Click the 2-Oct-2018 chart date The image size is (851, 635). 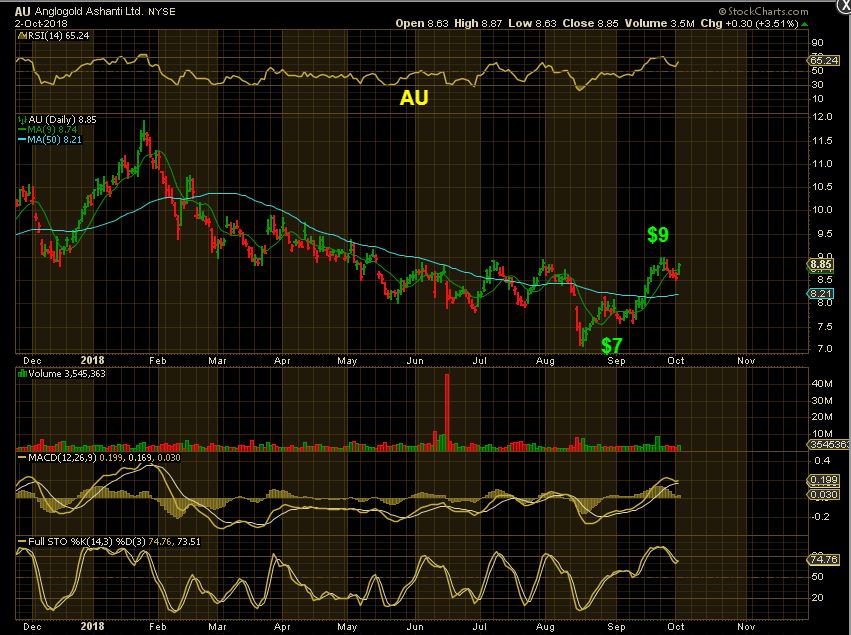41,23
